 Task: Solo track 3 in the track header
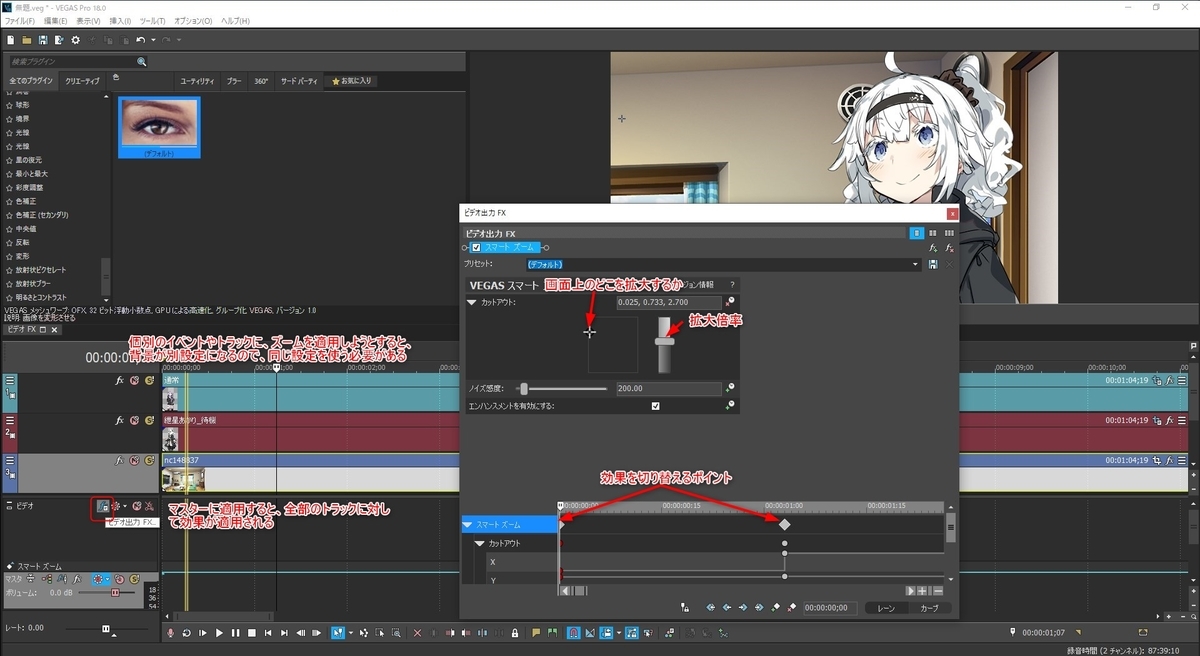tap(148, 461)
